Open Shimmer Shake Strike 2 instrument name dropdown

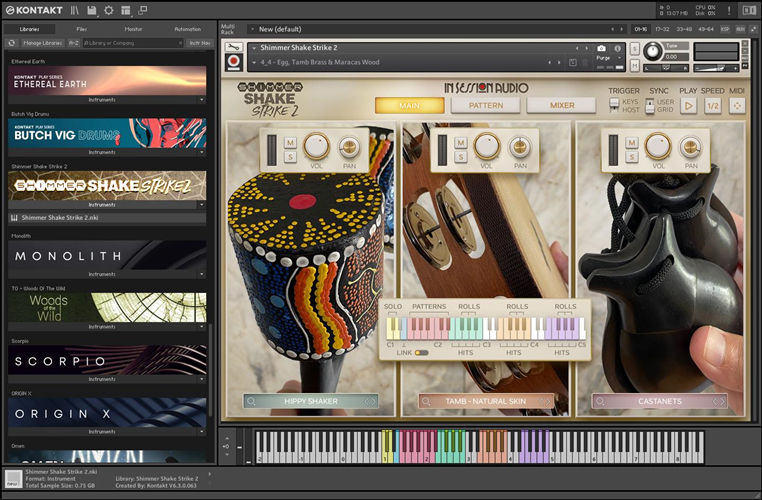(x=254, y=48)
